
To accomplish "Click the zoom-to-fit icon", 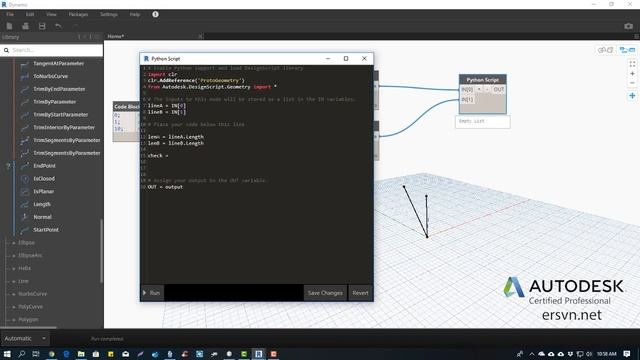I will point(632,64).
